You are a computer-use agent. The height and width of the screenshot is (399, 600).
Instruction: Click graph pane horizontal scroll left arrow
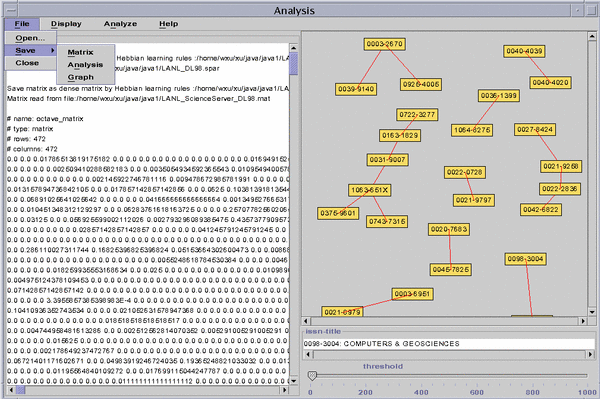tap(306, 321)
